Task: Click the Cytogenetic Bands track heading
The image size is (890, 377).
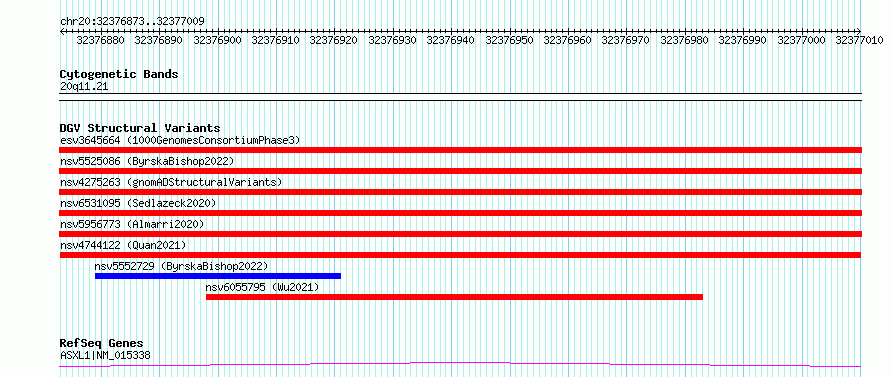Action: point(119,74)
